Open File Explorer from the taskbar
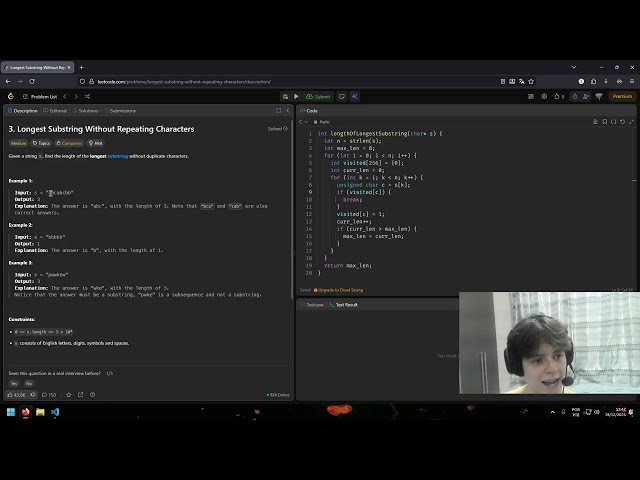640x480 pixels. (40, 412)
